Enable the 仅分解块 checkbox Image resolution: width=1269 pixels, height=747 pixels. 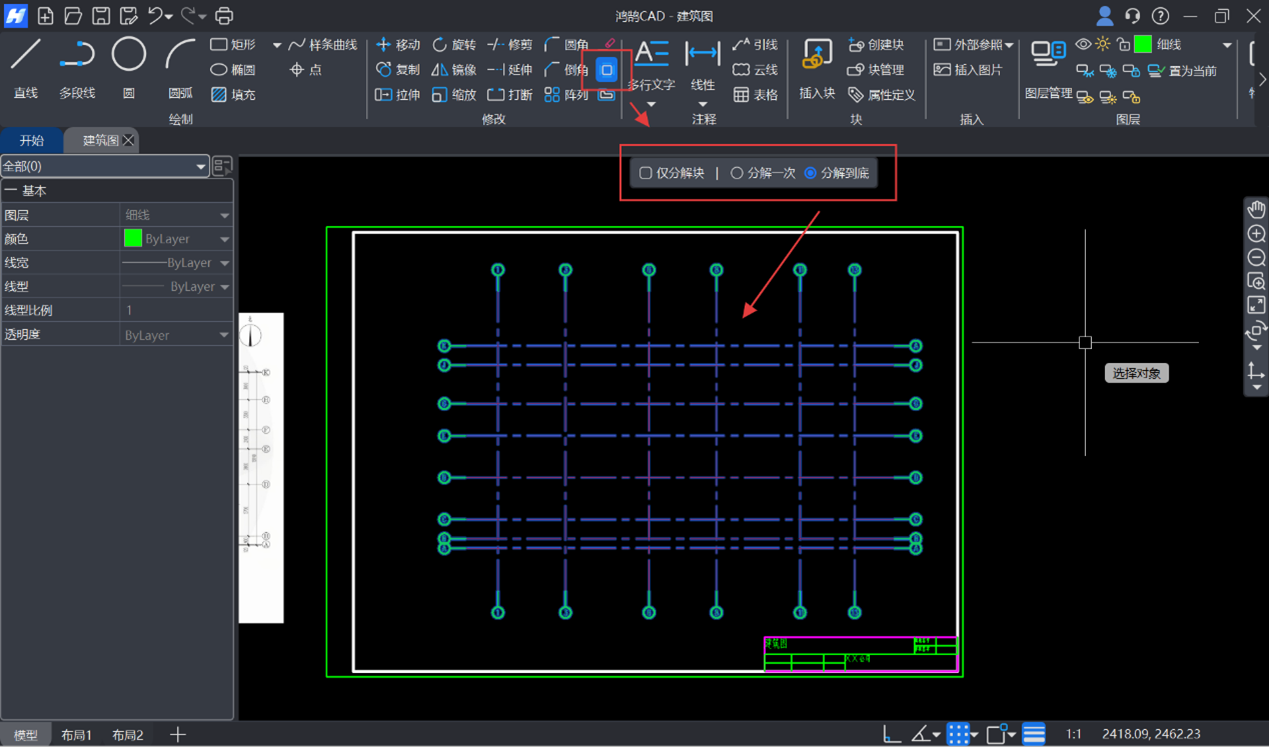[646, 173]
